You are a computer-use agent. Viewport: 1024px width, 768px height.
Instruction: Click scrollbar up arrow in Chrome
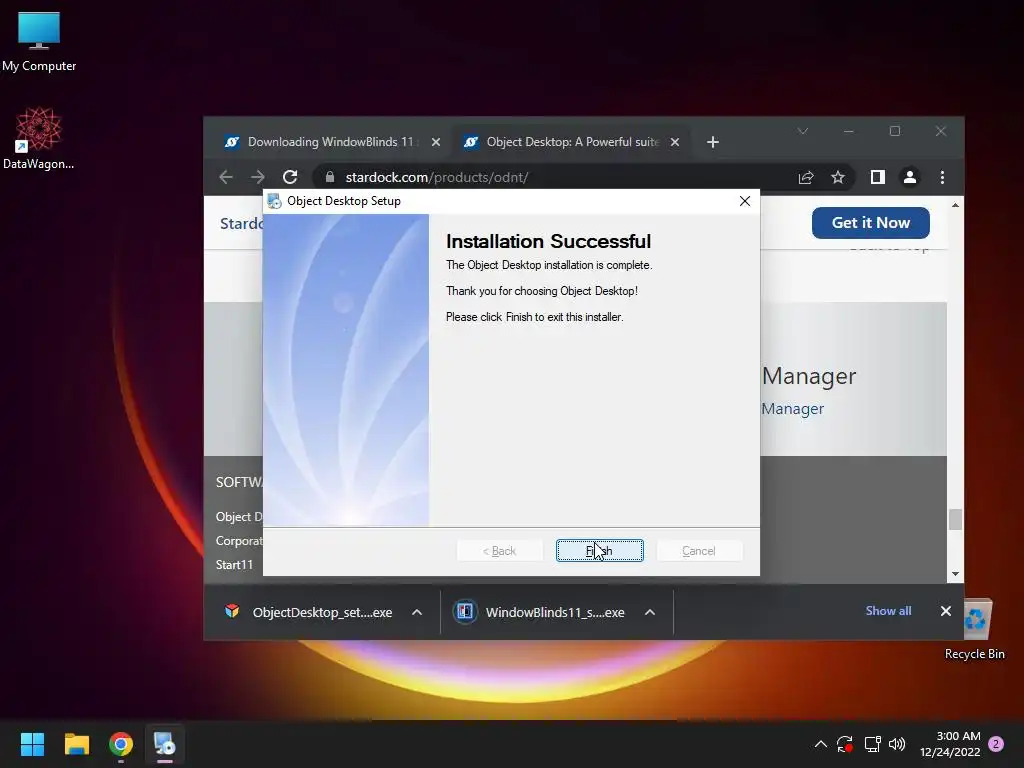click(955, 205)
